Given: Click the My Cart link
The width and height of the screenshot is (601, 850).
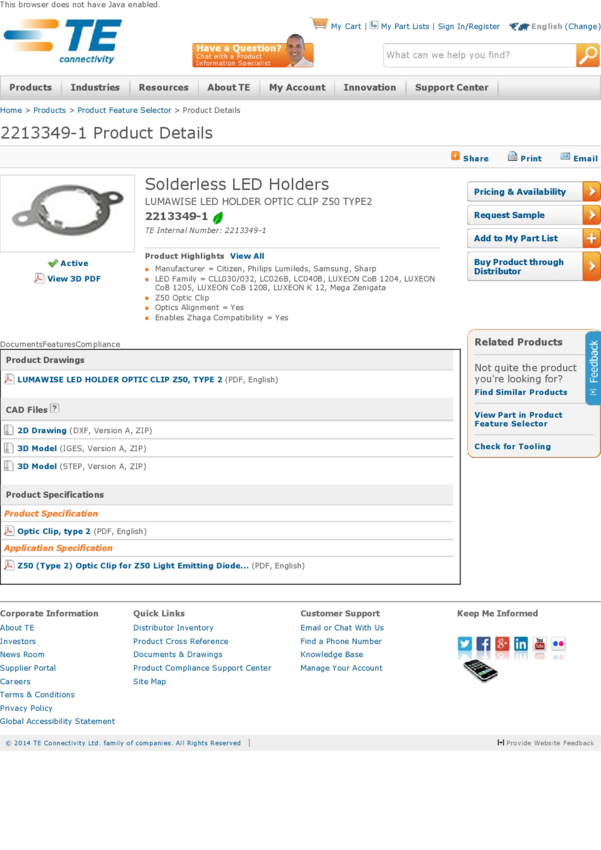Looking at the screenshot, I should click(346, 26).
